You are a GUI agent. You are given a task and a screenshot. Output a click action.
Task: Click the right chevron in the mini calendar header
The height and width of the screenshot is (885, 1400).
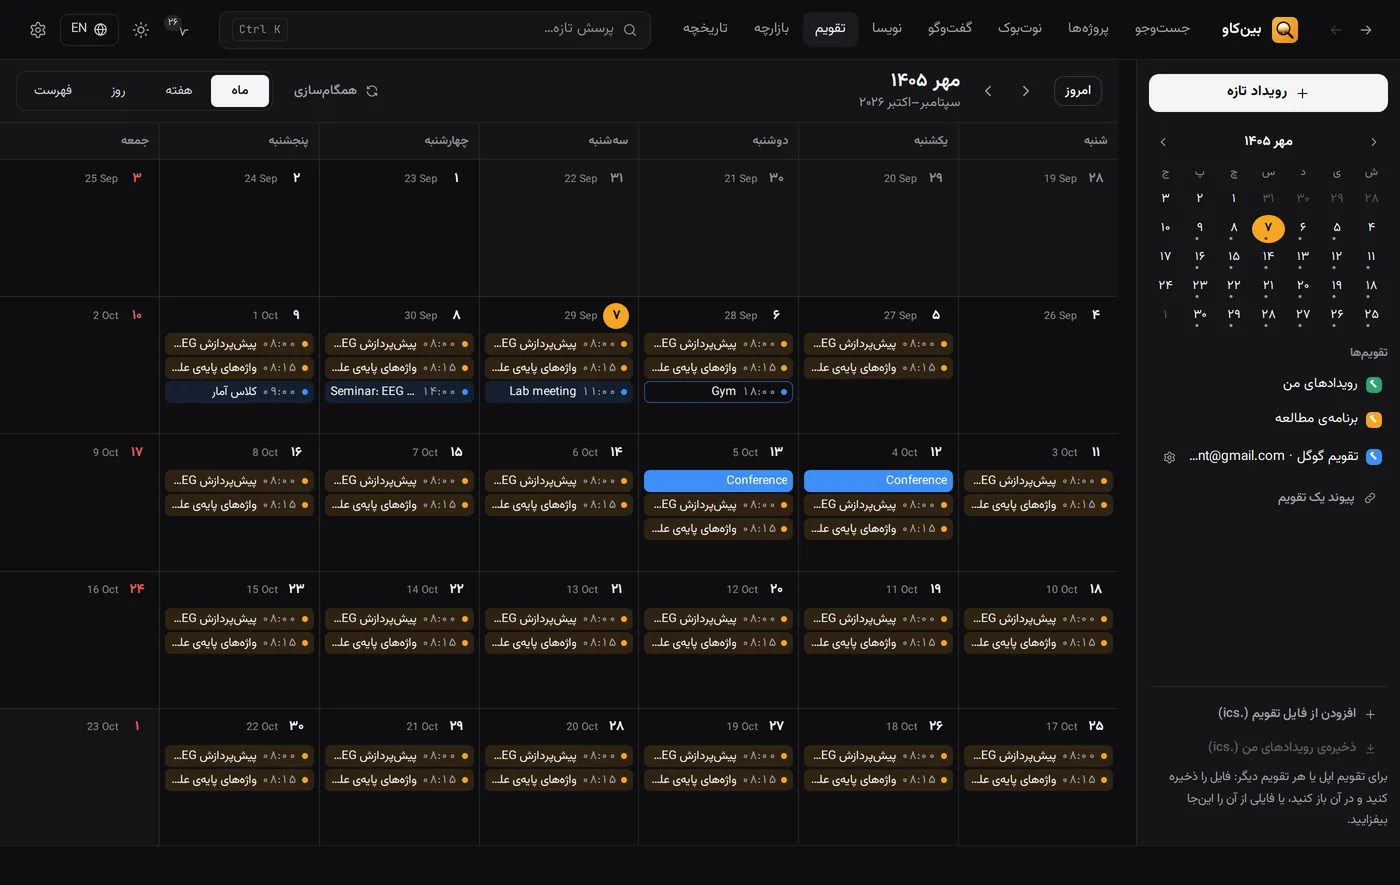[x=1374, y=142]
